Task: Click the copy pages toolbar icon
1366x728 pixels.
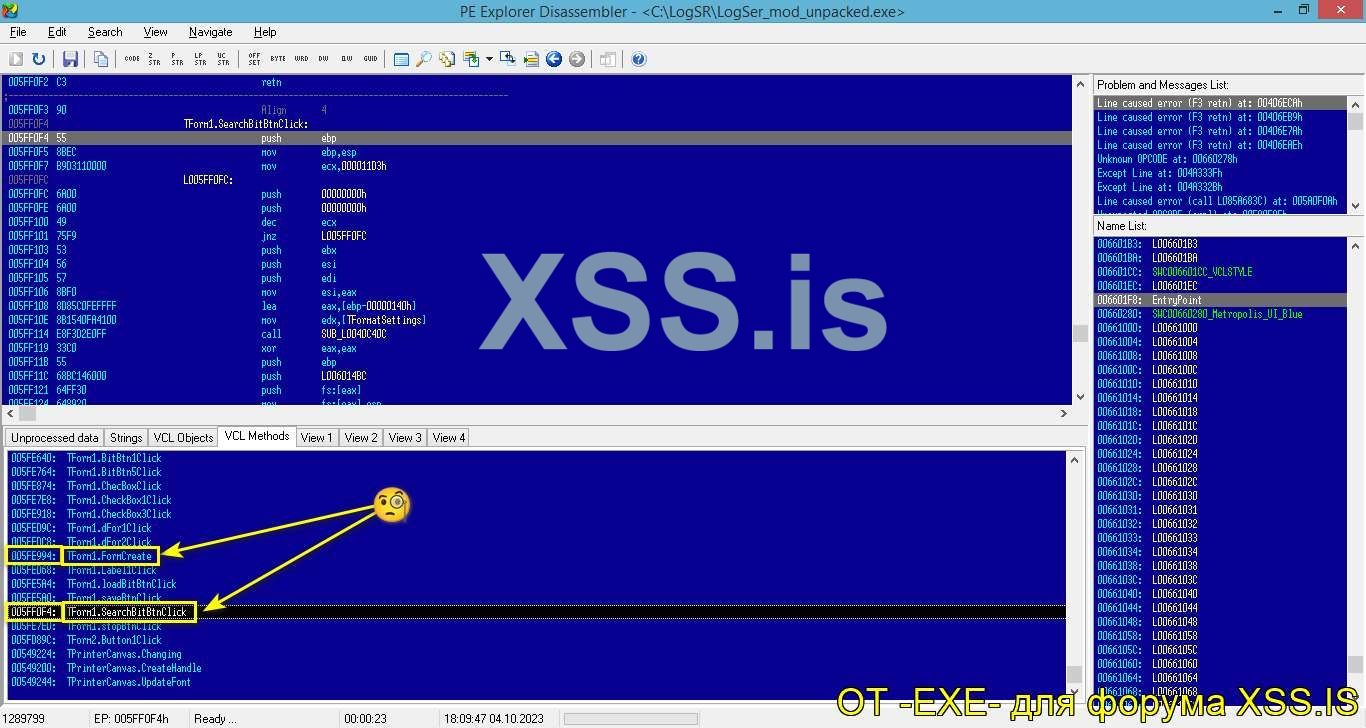Action: click(x=100, y=59)
